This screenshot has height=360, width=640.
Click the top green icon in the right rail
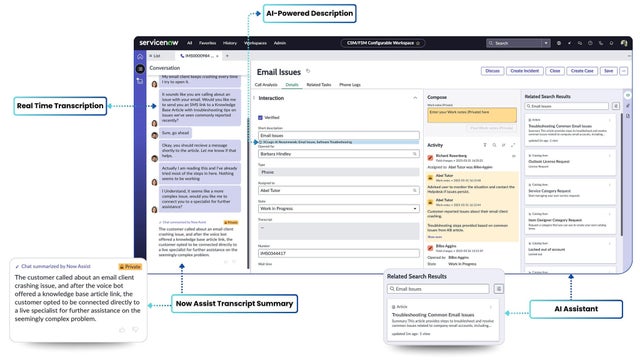click(628, 95)
